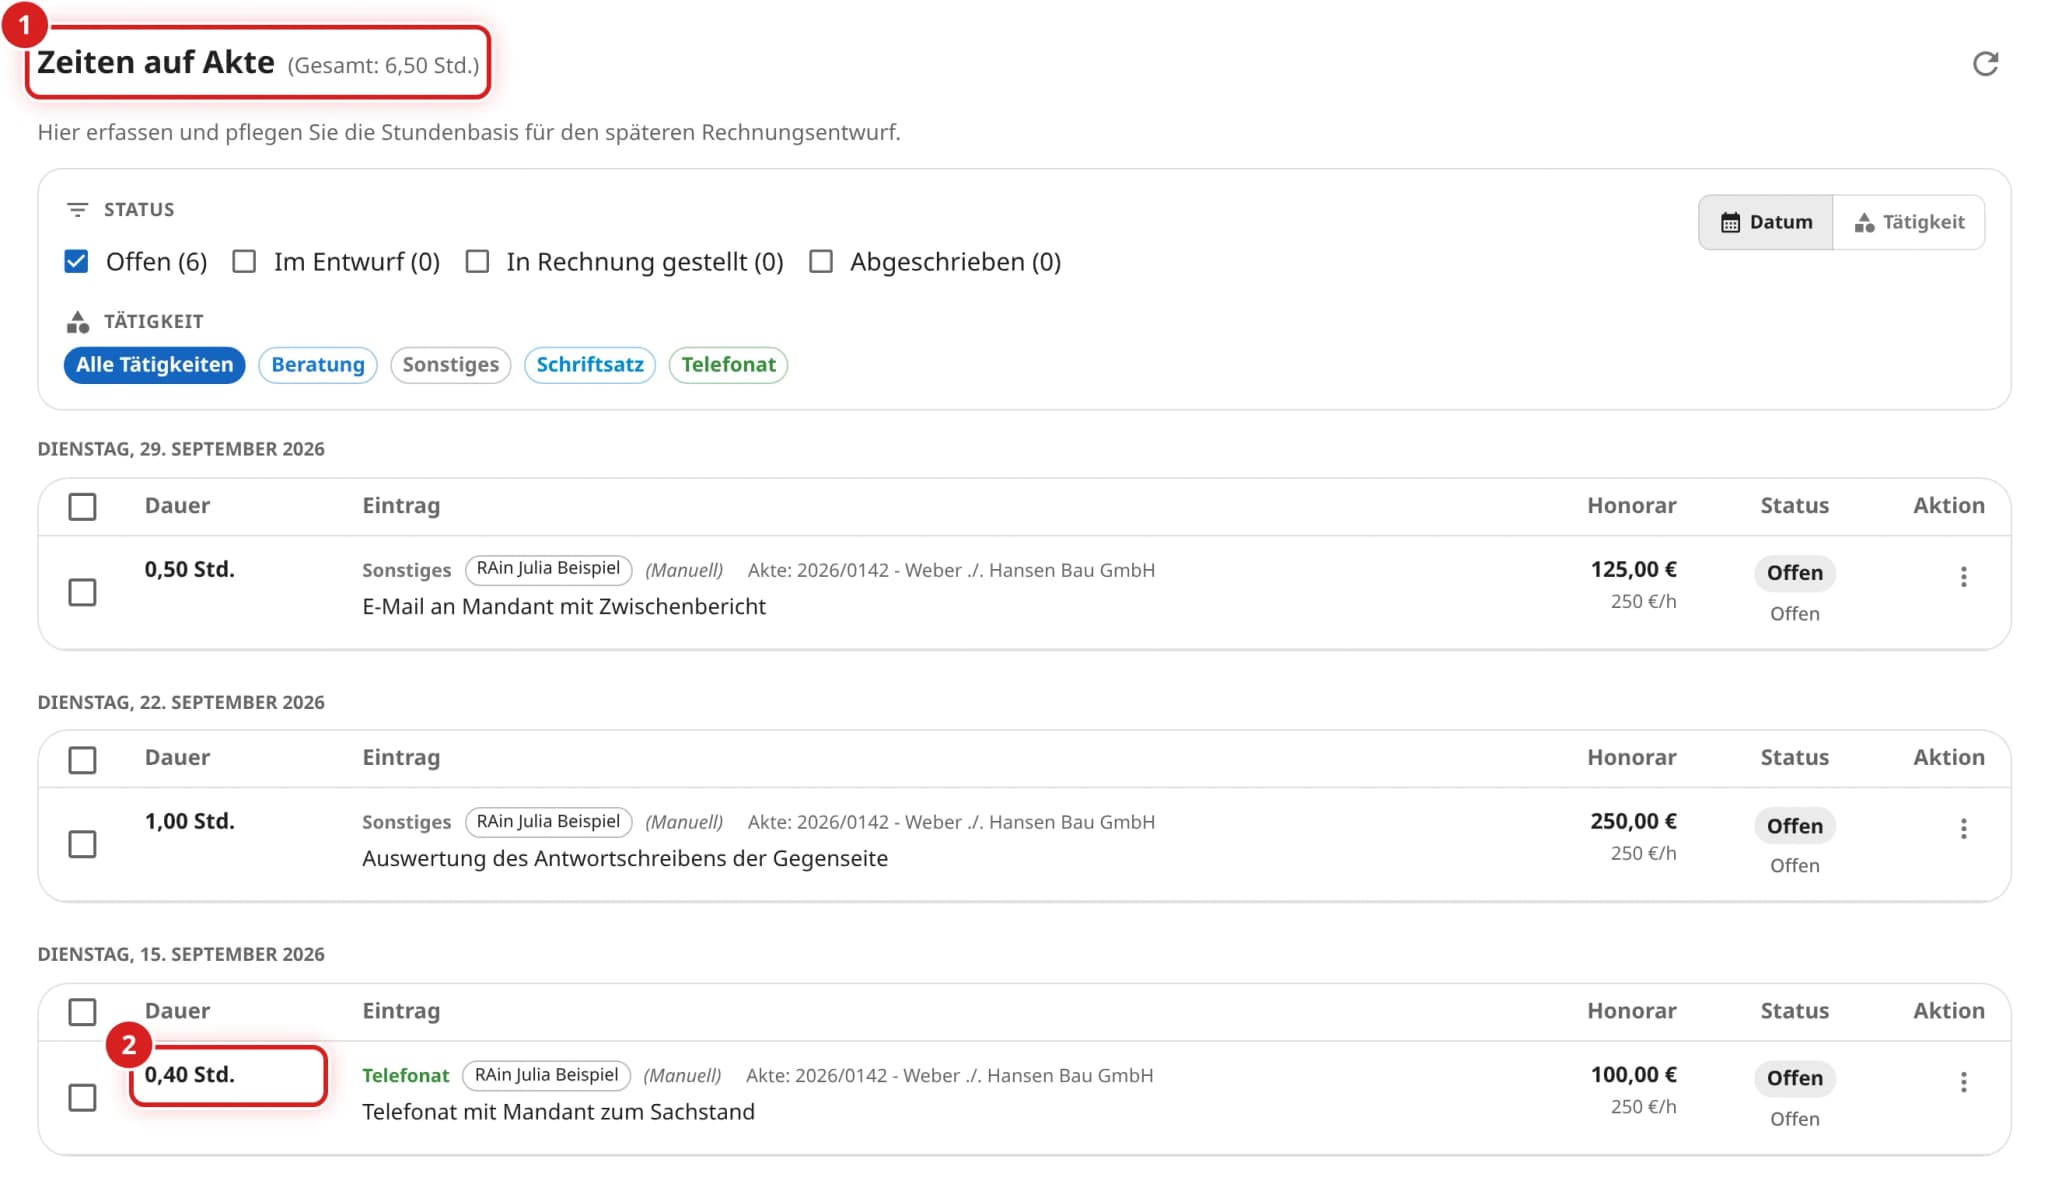Select all entries for 15. September header checkbox
This screenshot has width=2048, height=1191.
tap(82, 1012)
